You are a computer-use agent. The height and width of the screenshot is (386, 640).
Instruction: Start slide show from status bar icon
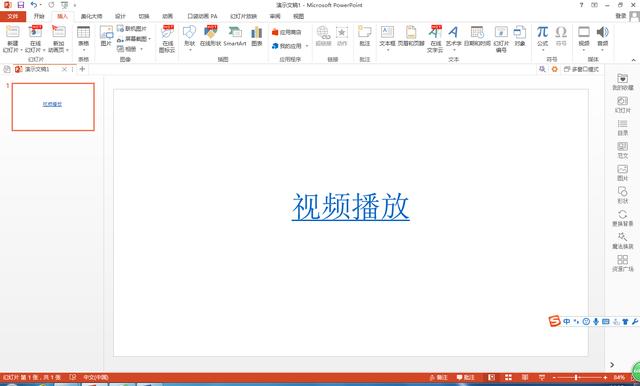[x=542, y=377]
